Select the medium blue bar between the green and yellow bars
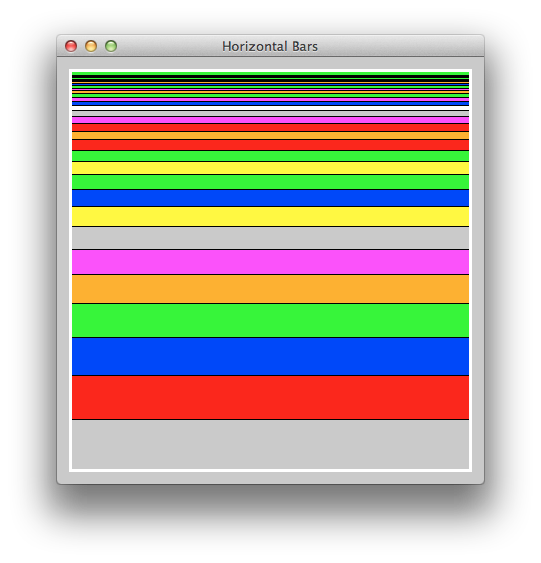The width and height of the screenshot is (541, 563). (x=270, y=198)
